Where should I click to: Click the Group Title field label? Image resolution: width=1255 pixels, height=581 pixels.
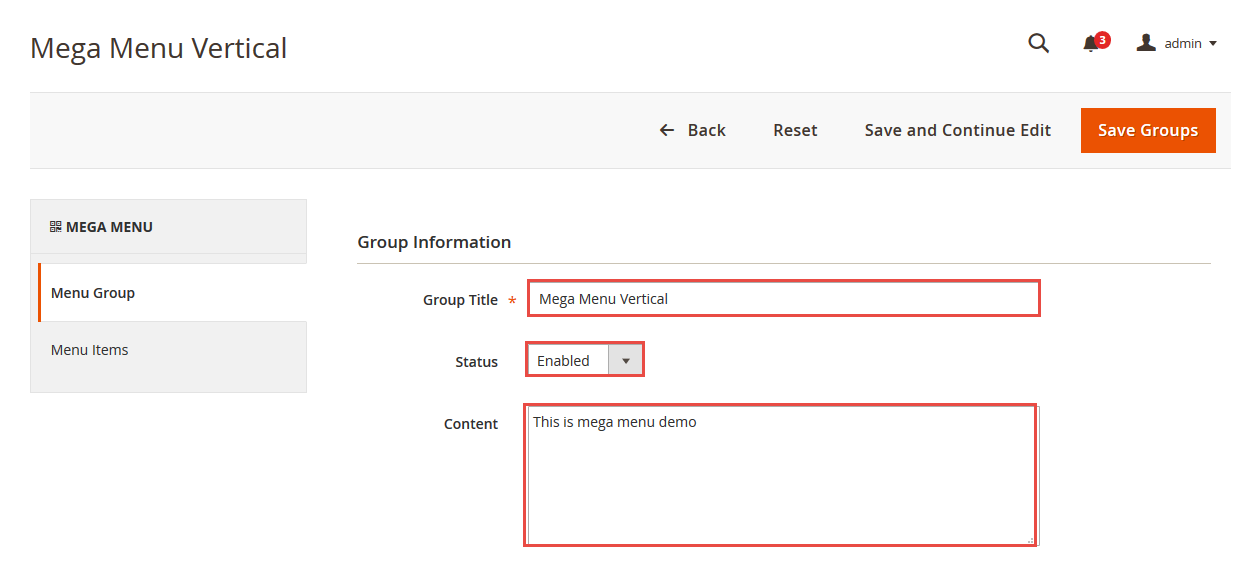[x=460, y=300]
